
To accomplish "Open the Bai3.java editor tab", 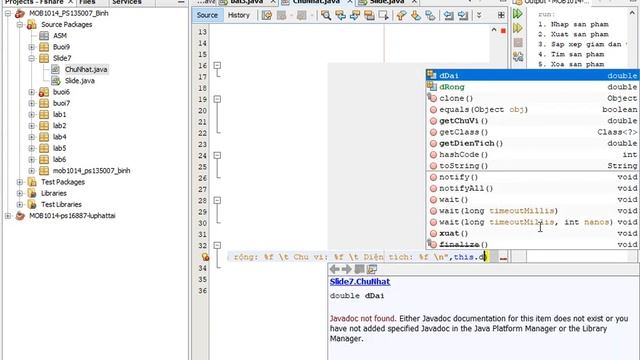I will 247,2.
